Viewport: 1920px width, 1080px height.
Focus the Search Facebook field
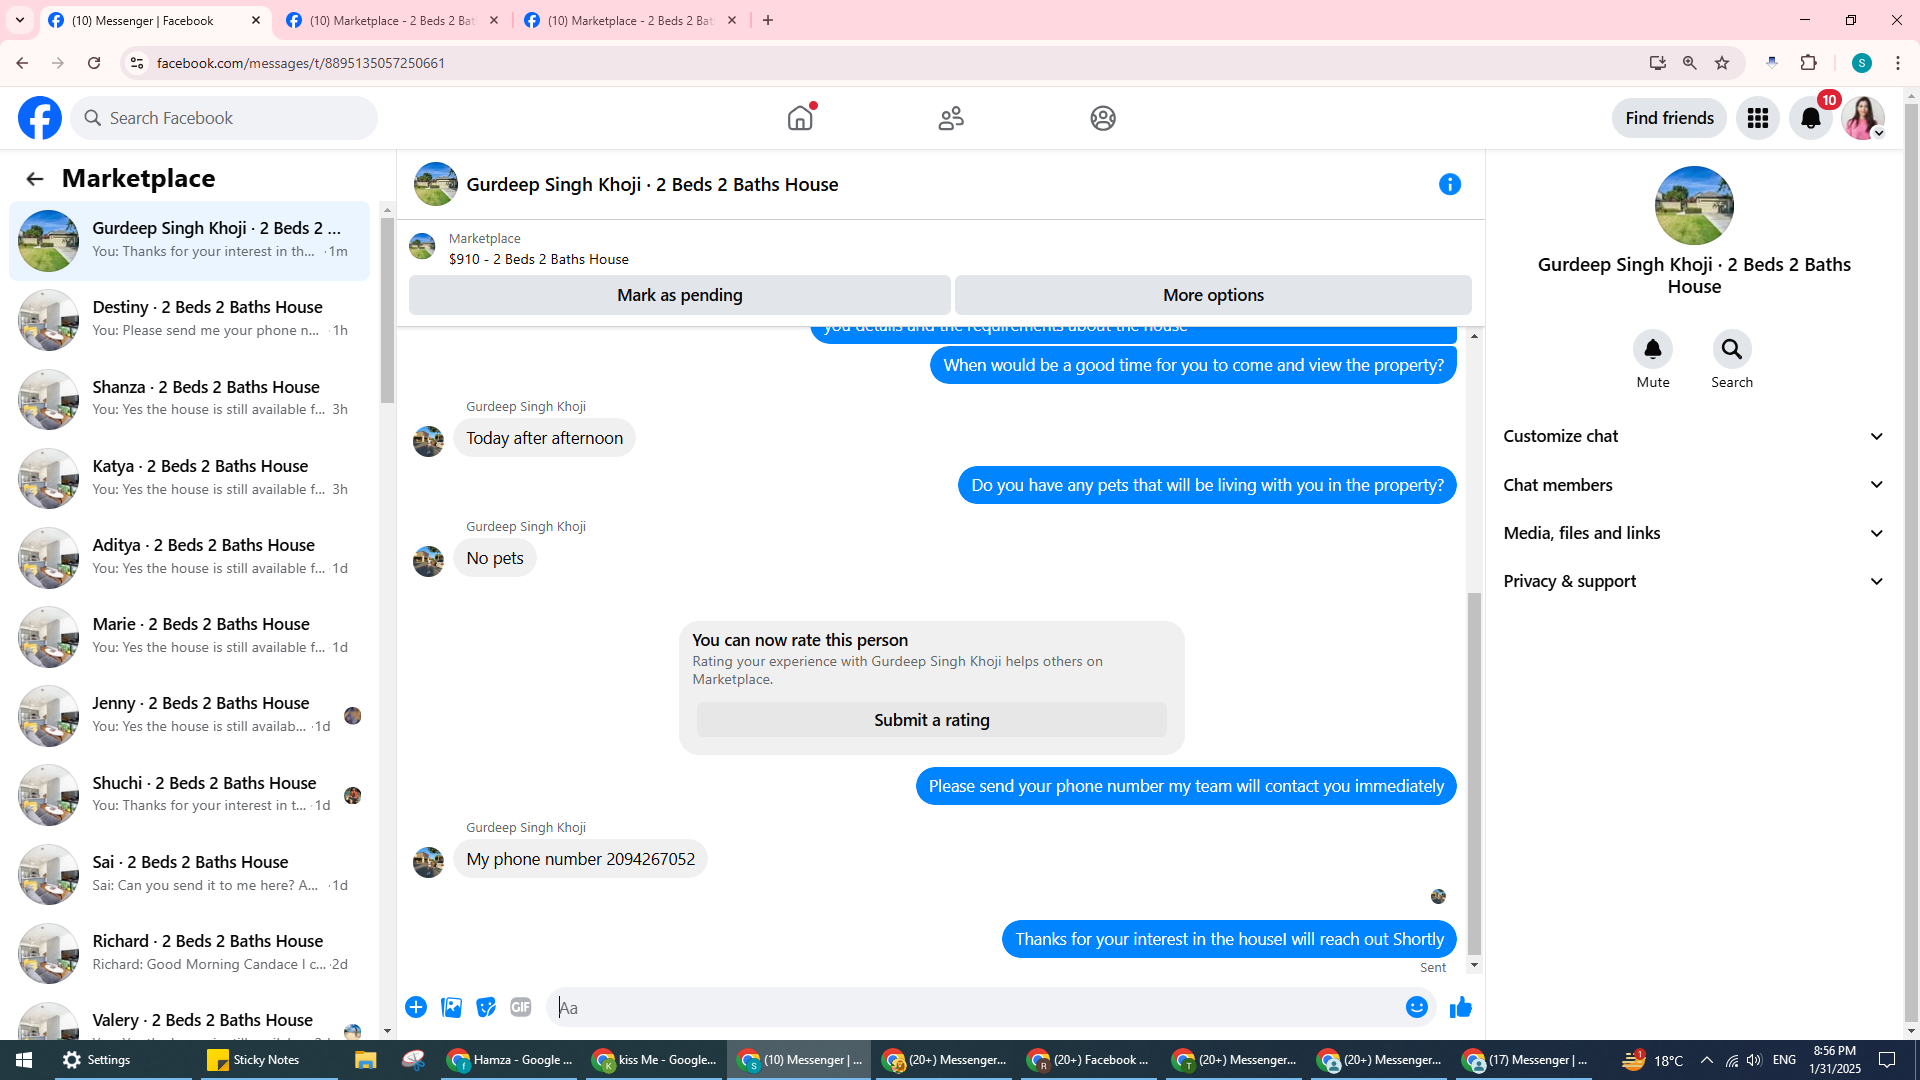click(224, 118)
